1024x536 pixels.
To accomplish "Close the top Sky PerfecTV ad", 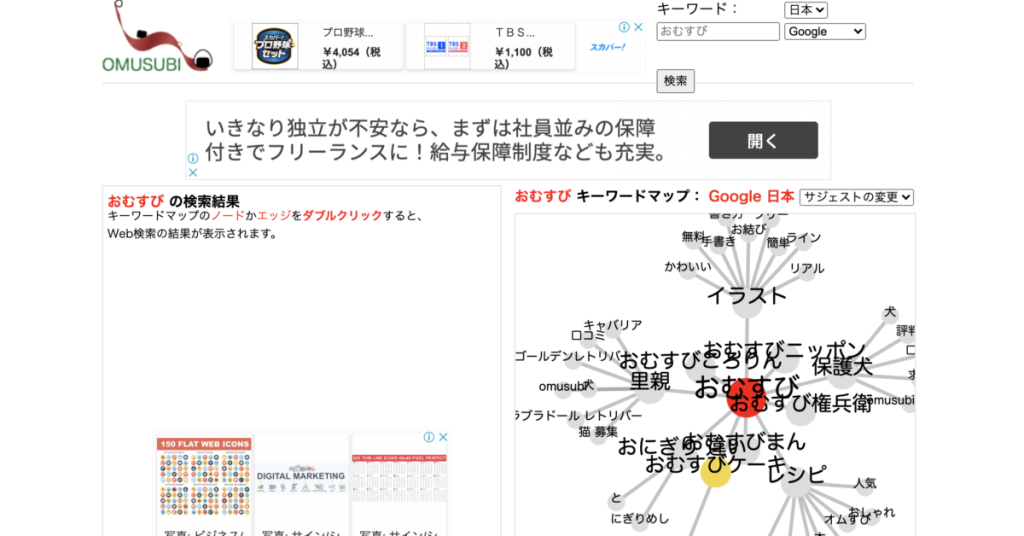I will pos(639,27).
